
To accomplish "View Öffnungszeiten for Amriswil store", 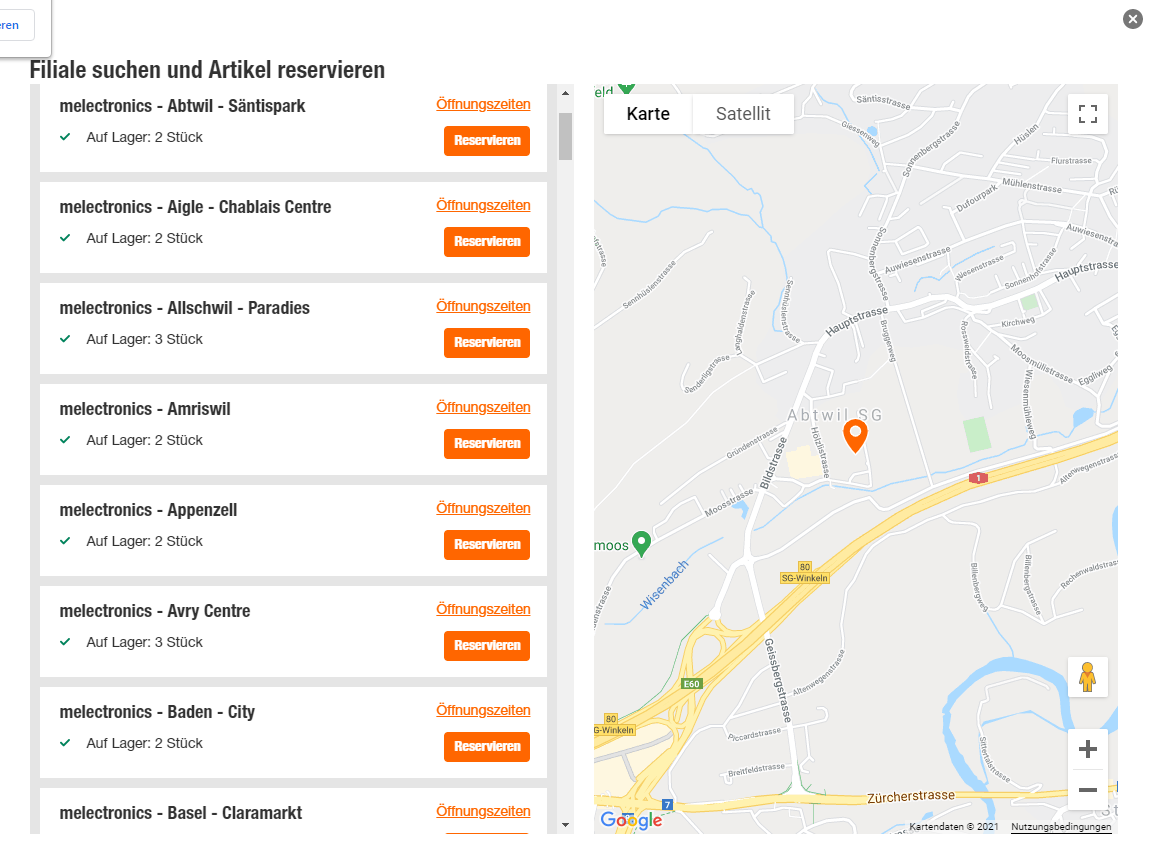I will (483, 407).
